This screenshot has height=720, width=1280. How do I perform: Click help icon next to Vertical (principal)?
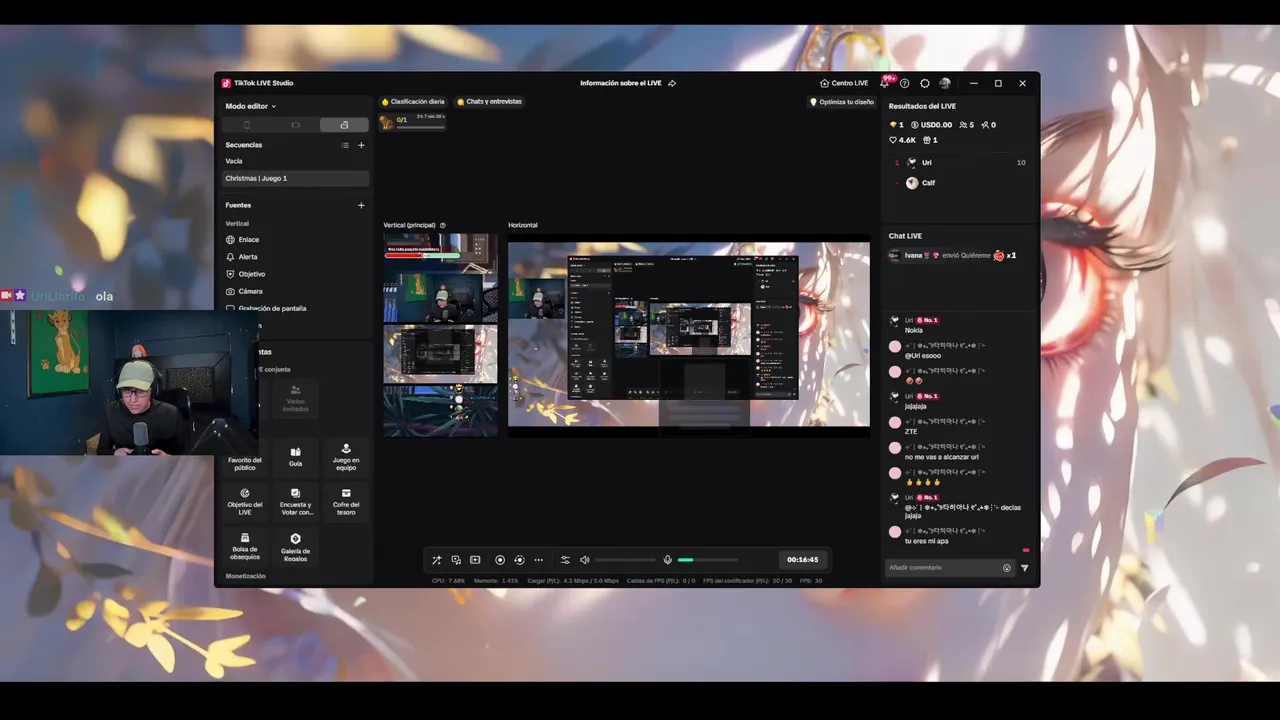(x=443, y=225)
